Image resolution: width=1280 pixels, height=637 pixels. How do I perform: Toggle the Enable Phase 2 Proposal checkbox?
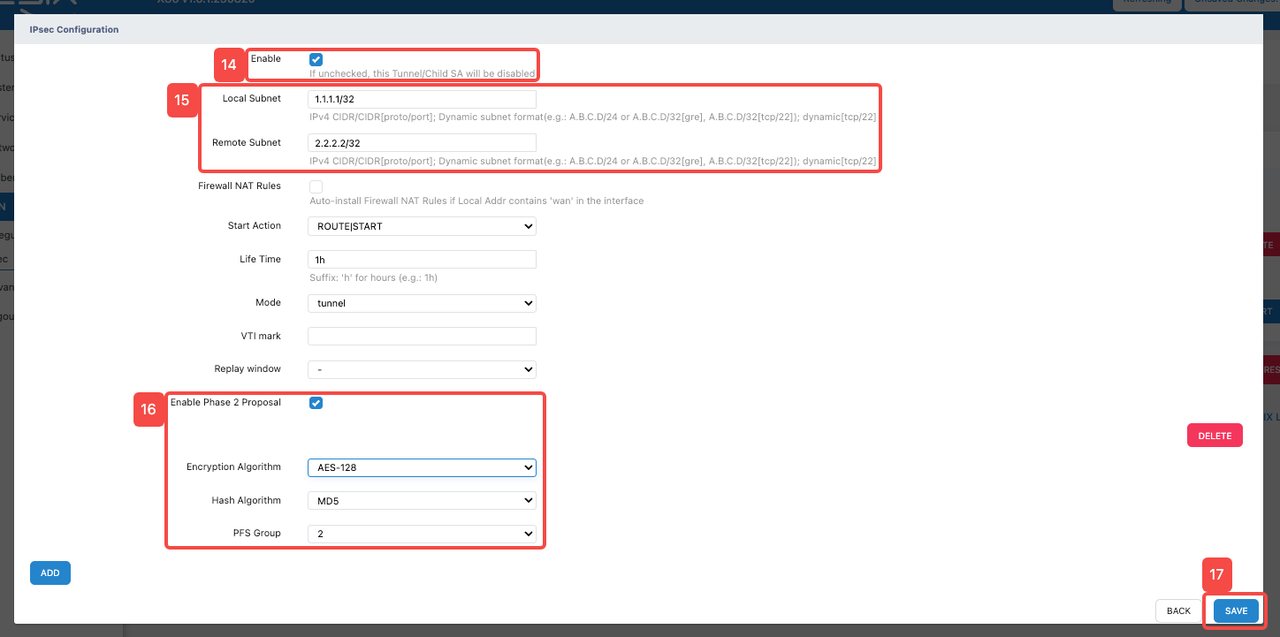pyautogui.click(x=316, y=403)
